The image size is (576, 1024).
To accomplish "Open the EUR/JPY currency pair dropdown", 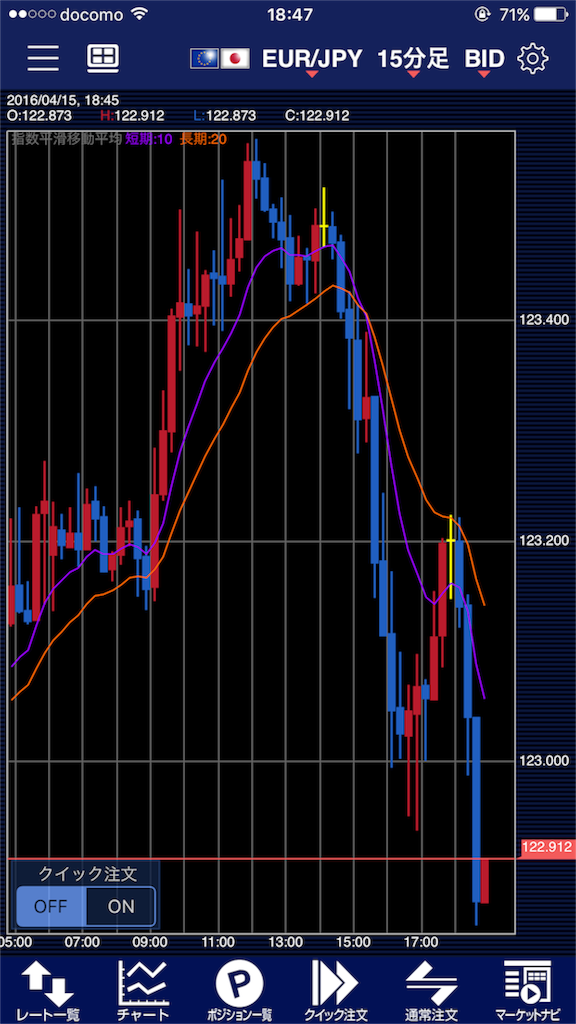I will [312, 60].
